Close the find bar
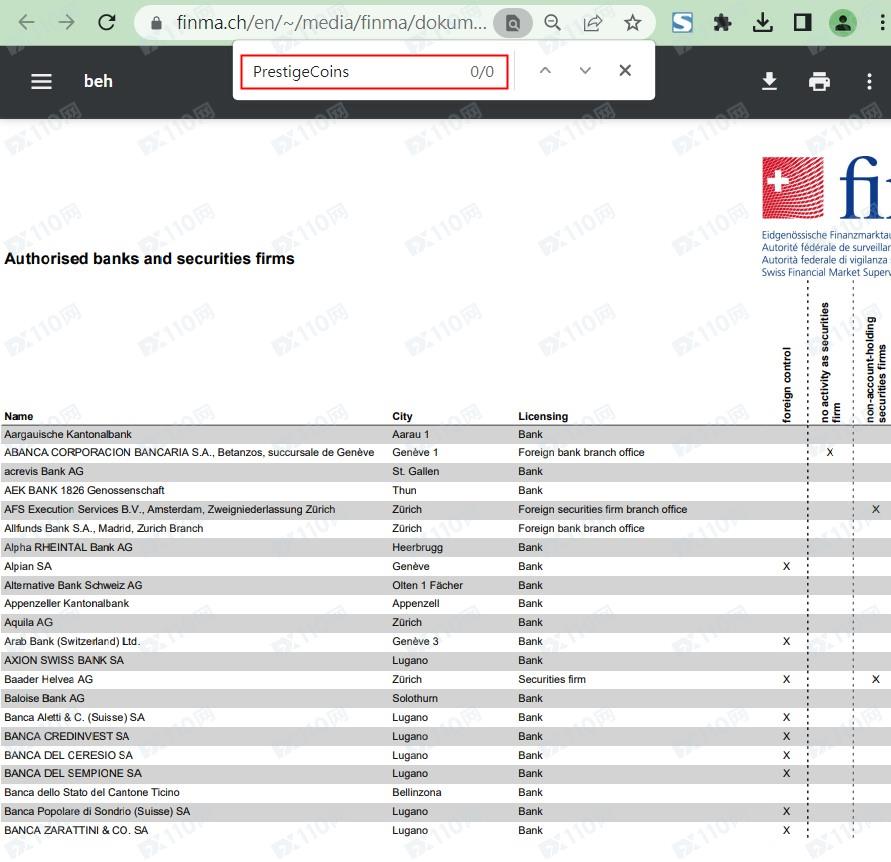The width and height of the screenshot is (891, 862). (625, 71)
